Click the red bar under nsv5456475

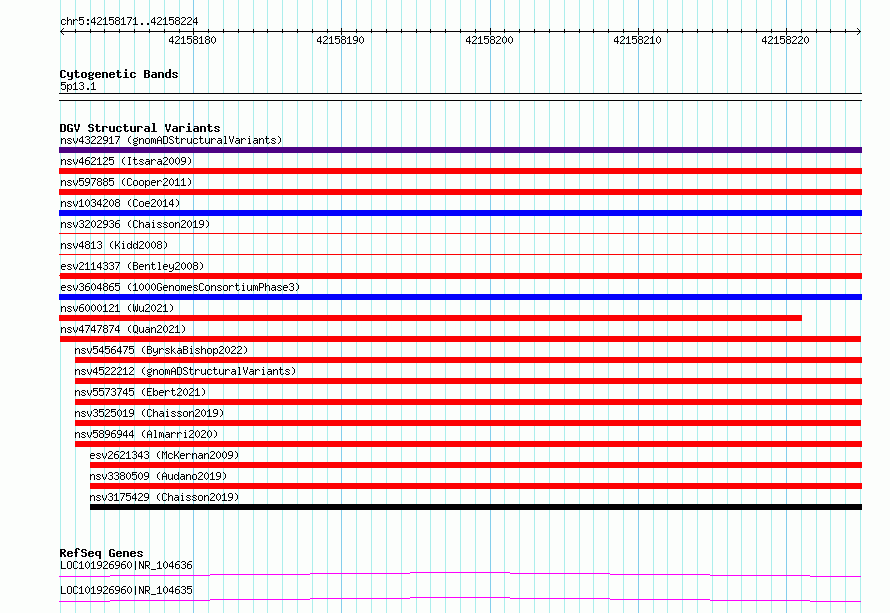coord(468,360)
